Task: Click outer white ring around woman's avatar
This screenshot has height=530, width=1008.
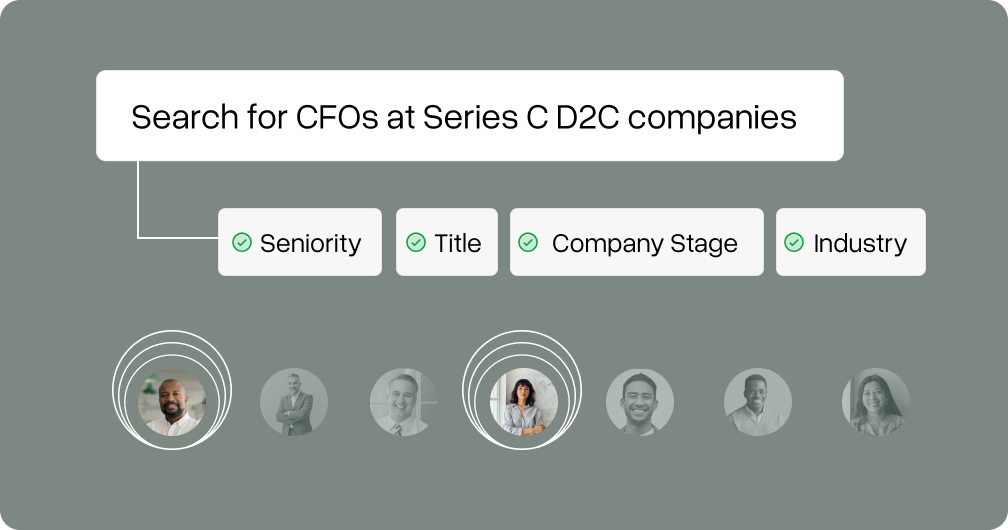Action: point(522,331)
